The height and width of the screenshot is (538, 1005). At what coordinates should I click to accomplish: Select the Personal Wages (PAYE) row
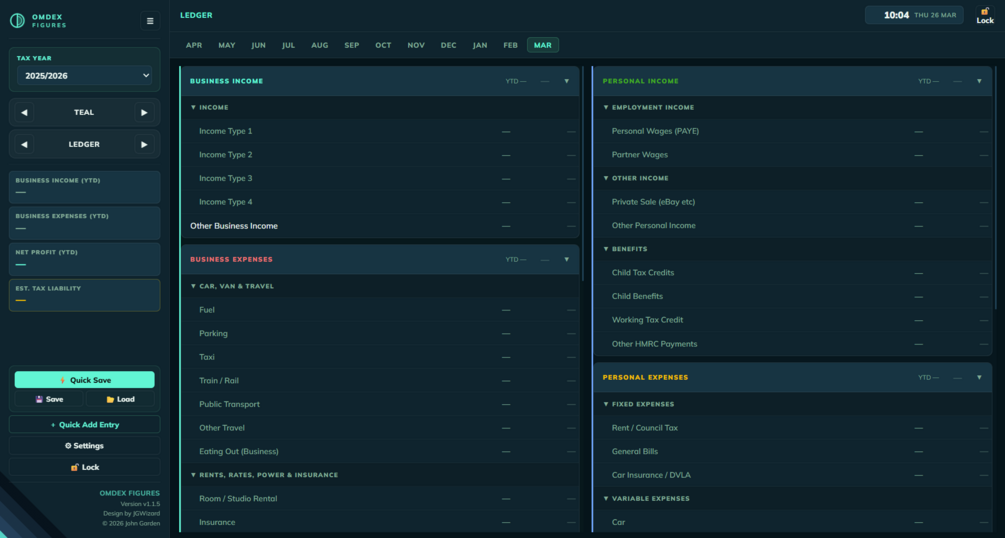[793, 131]
